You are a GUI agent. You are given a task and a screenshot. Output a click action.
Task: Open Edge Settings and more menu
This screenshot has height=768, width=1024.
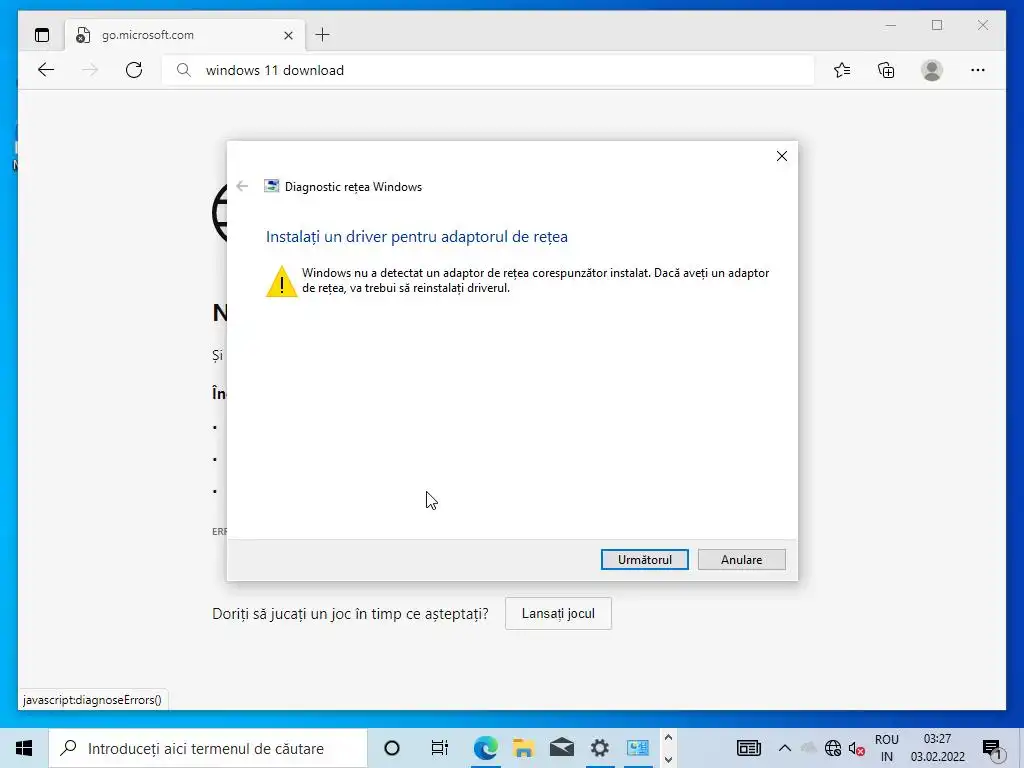978,70
